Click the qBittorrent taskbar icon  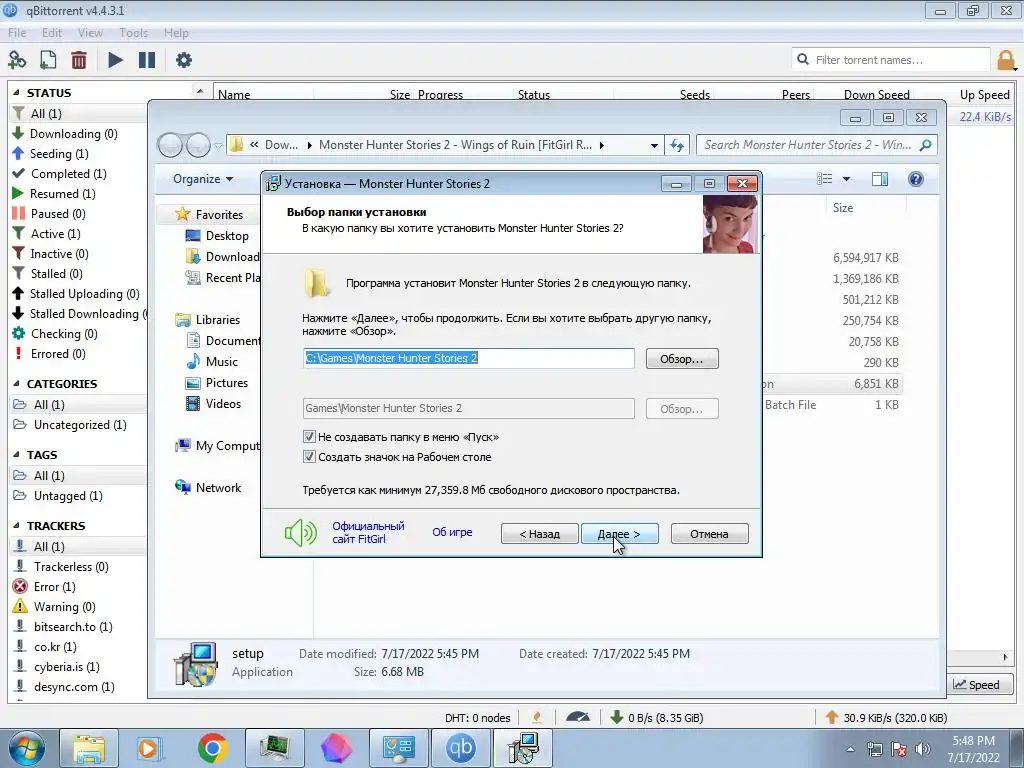[460, 748]
